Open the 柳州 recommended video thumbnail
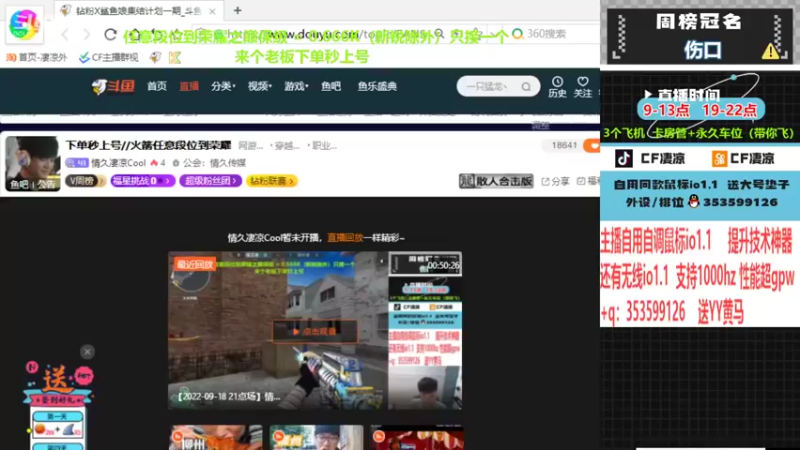 pyautogui.click(x=216, y=437)
